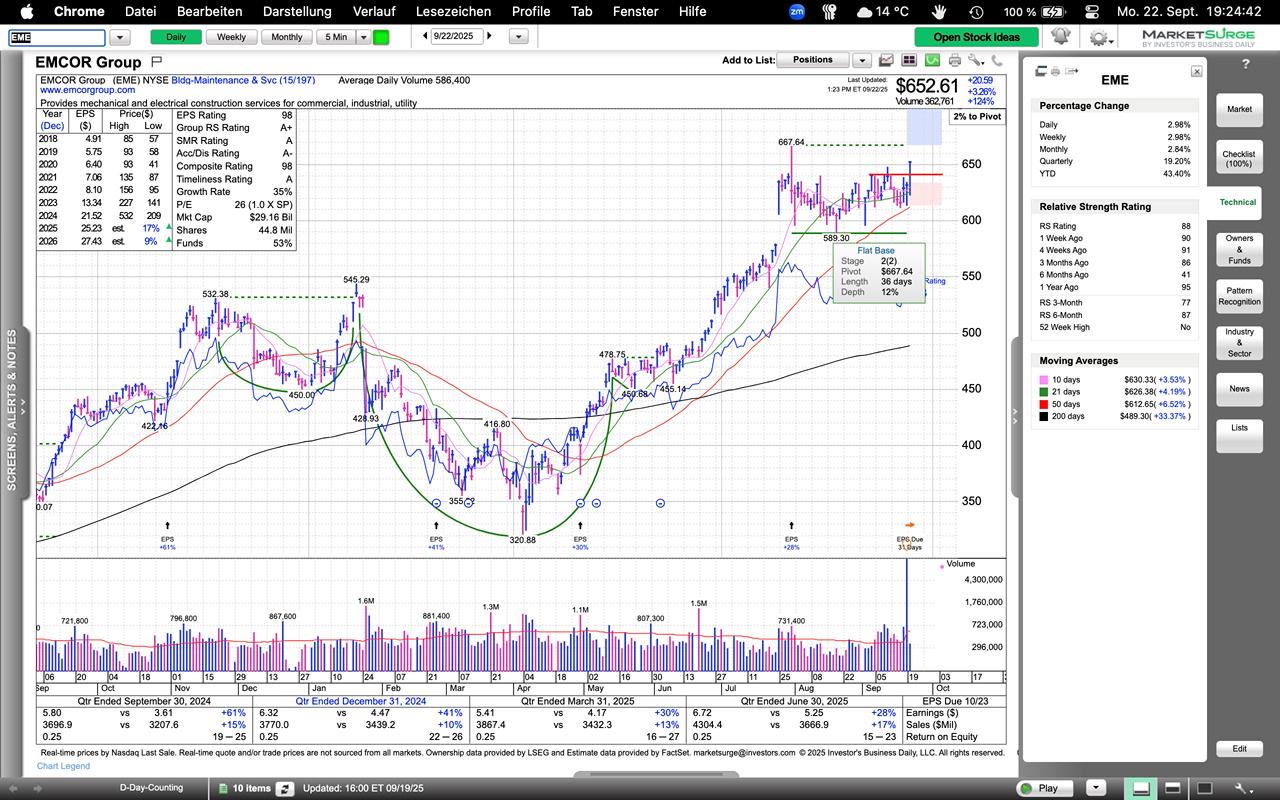Open the dropdown next to symbol field
Viewport: 1280px width, 800px height.
[119, 37]
